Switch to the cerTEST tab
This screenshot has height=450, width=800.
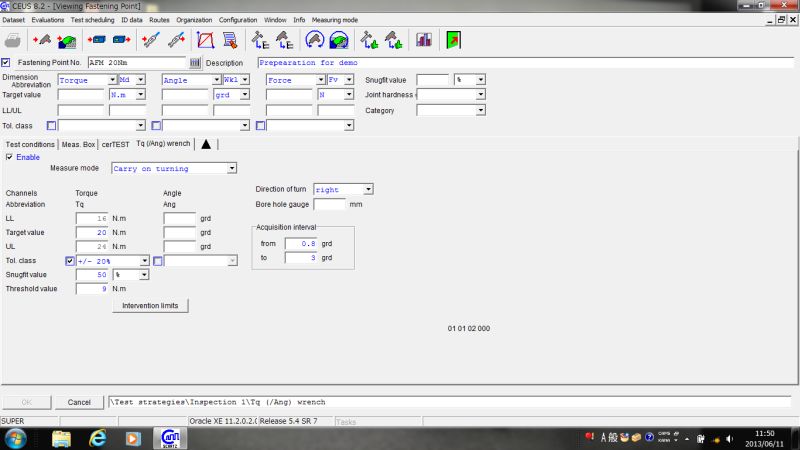pos(115,144)
